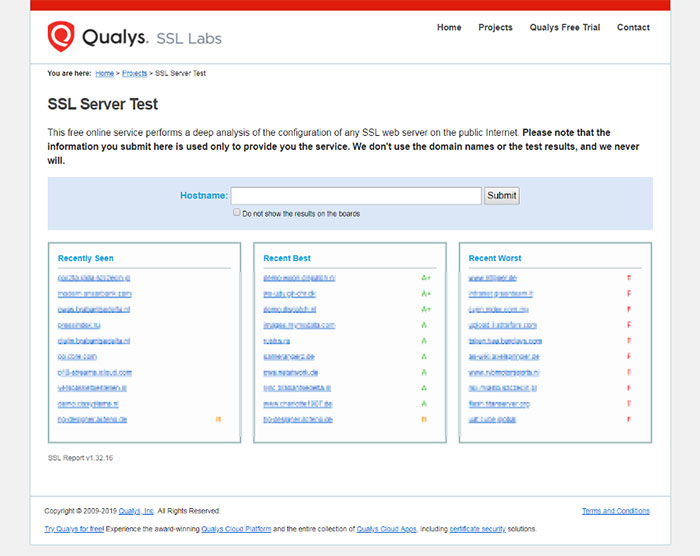Open the Qualys Cloud Apps footer link
Screen dimensions: 700x556
click(x=387, y=529)
